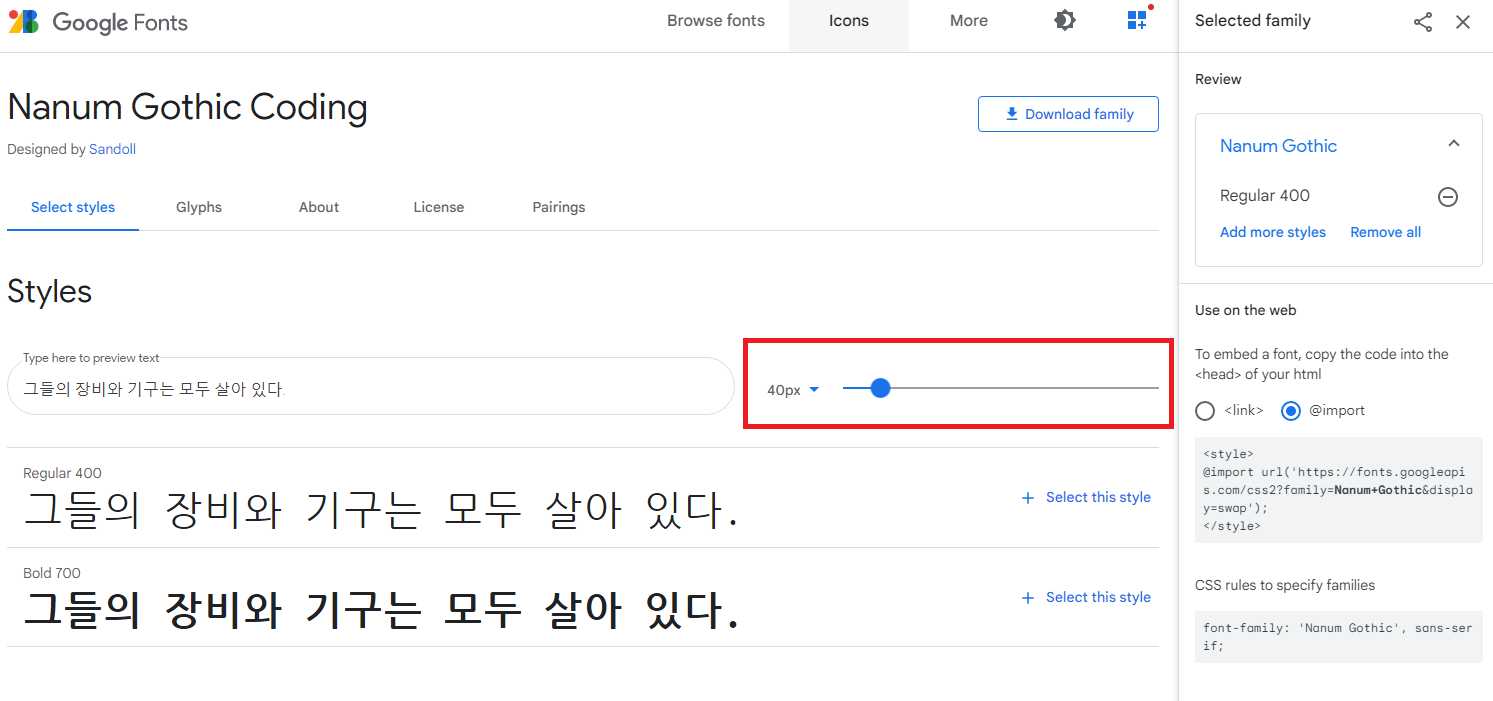Screen dimensions: 1493x701
Task: Switch to the Glyphs tab
Action: (199, 207)
